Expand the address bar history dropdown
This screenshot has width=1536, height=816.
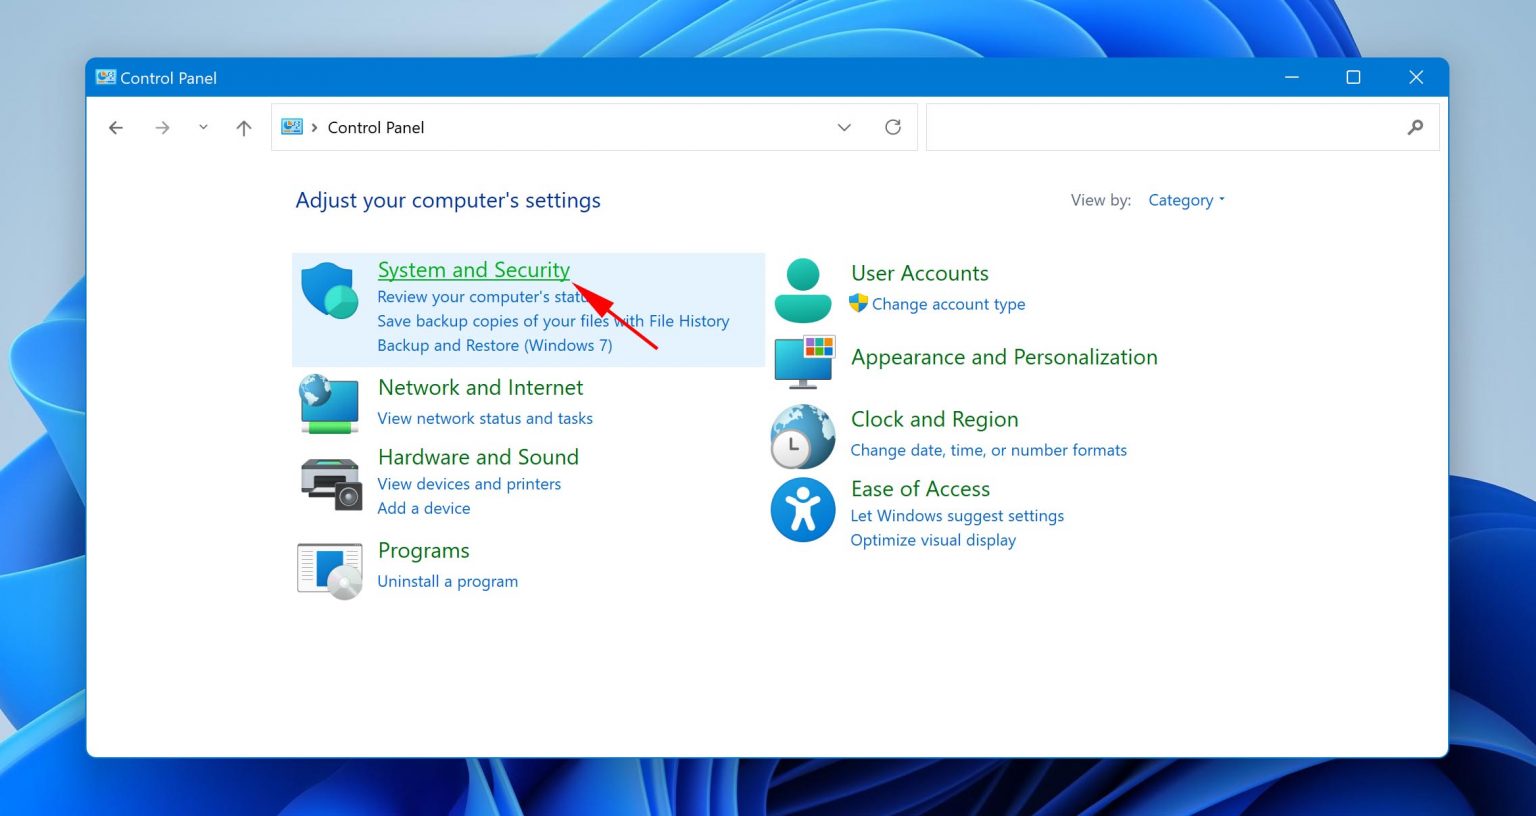click(x=844, y=127)
